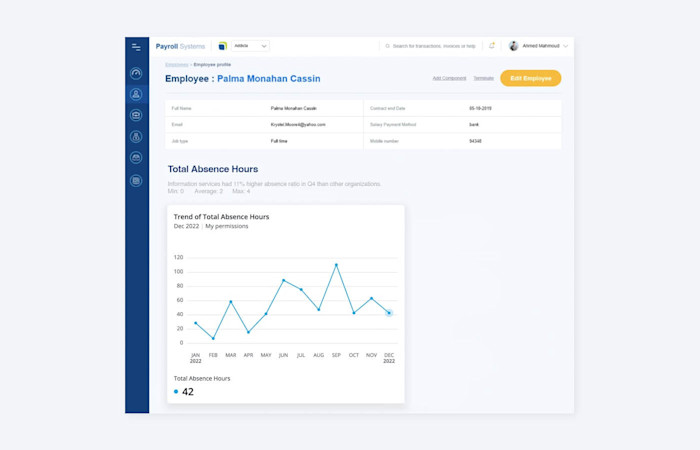Screen dimensions: 700x450
Task: Toggle the sidebar hamburger menu icon
Action: click(136, 47)
